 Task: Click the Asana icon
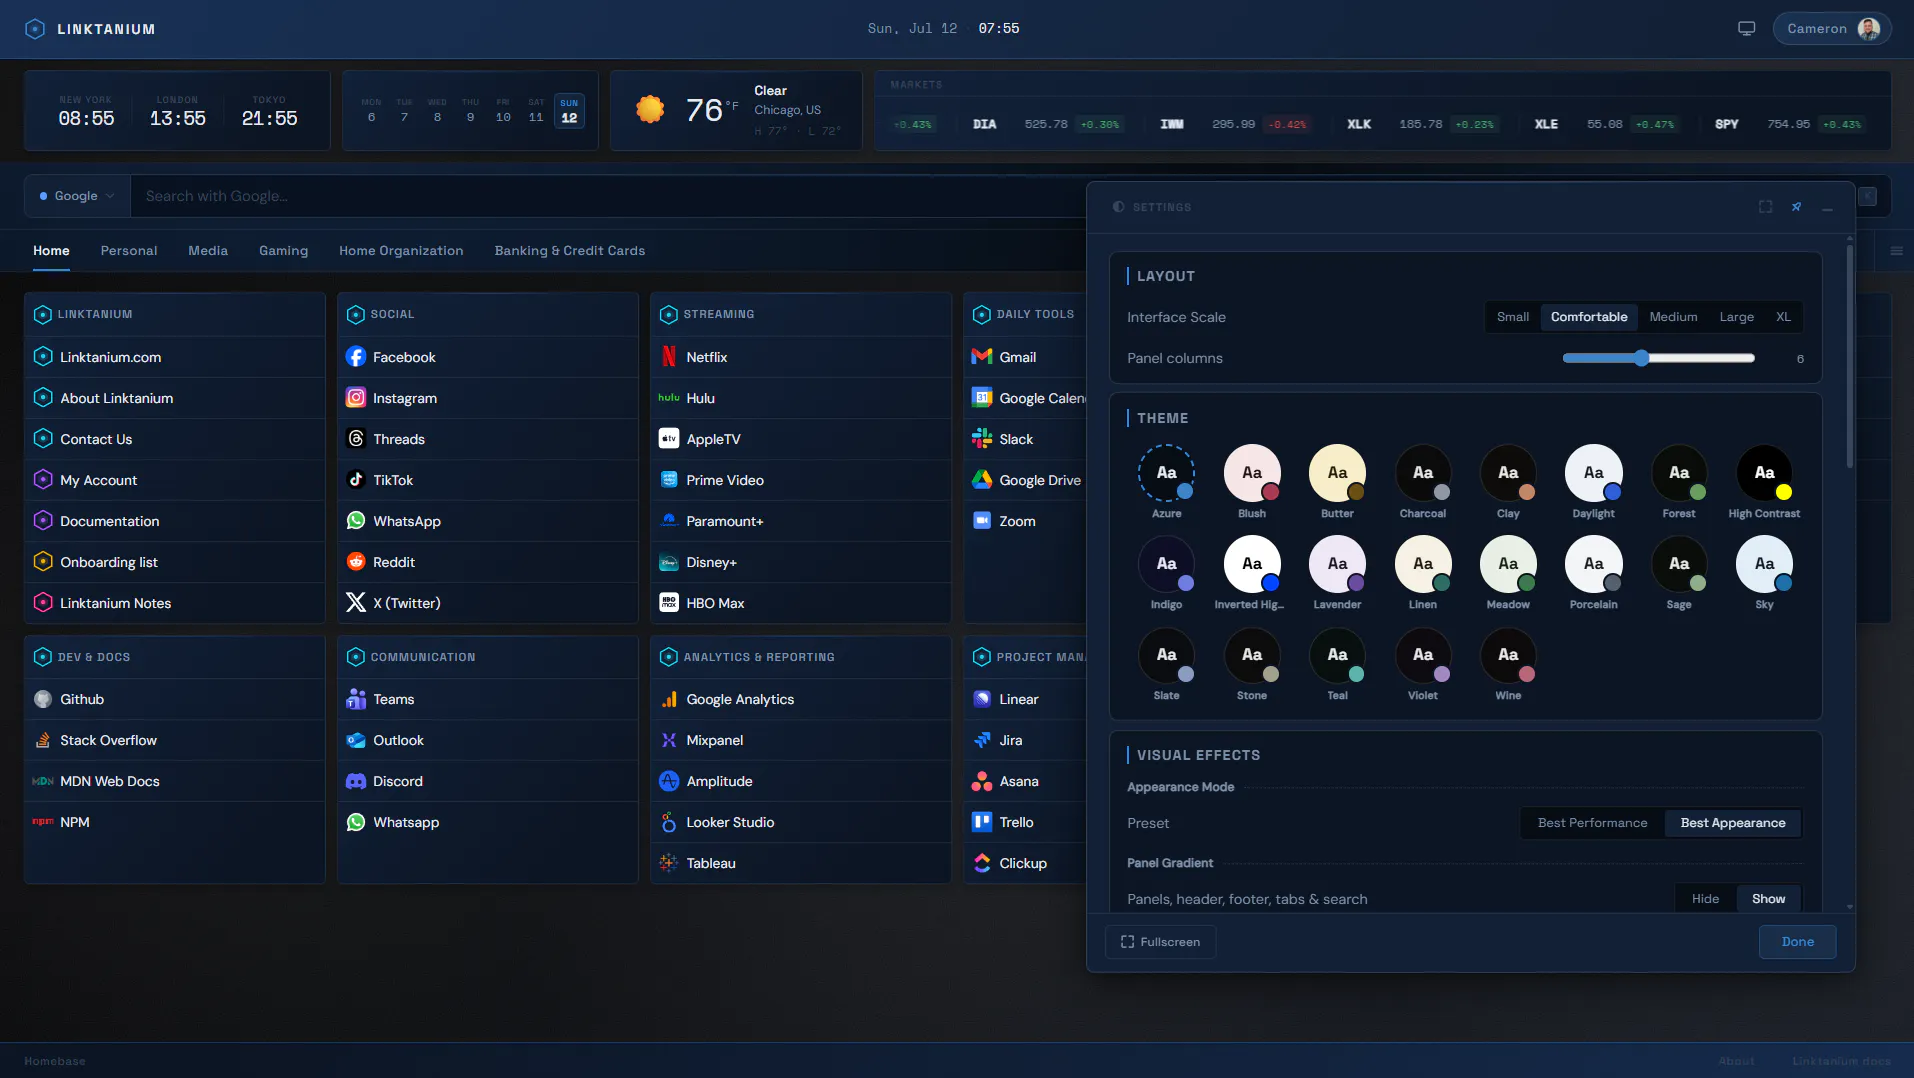click(x=982, y=781)
